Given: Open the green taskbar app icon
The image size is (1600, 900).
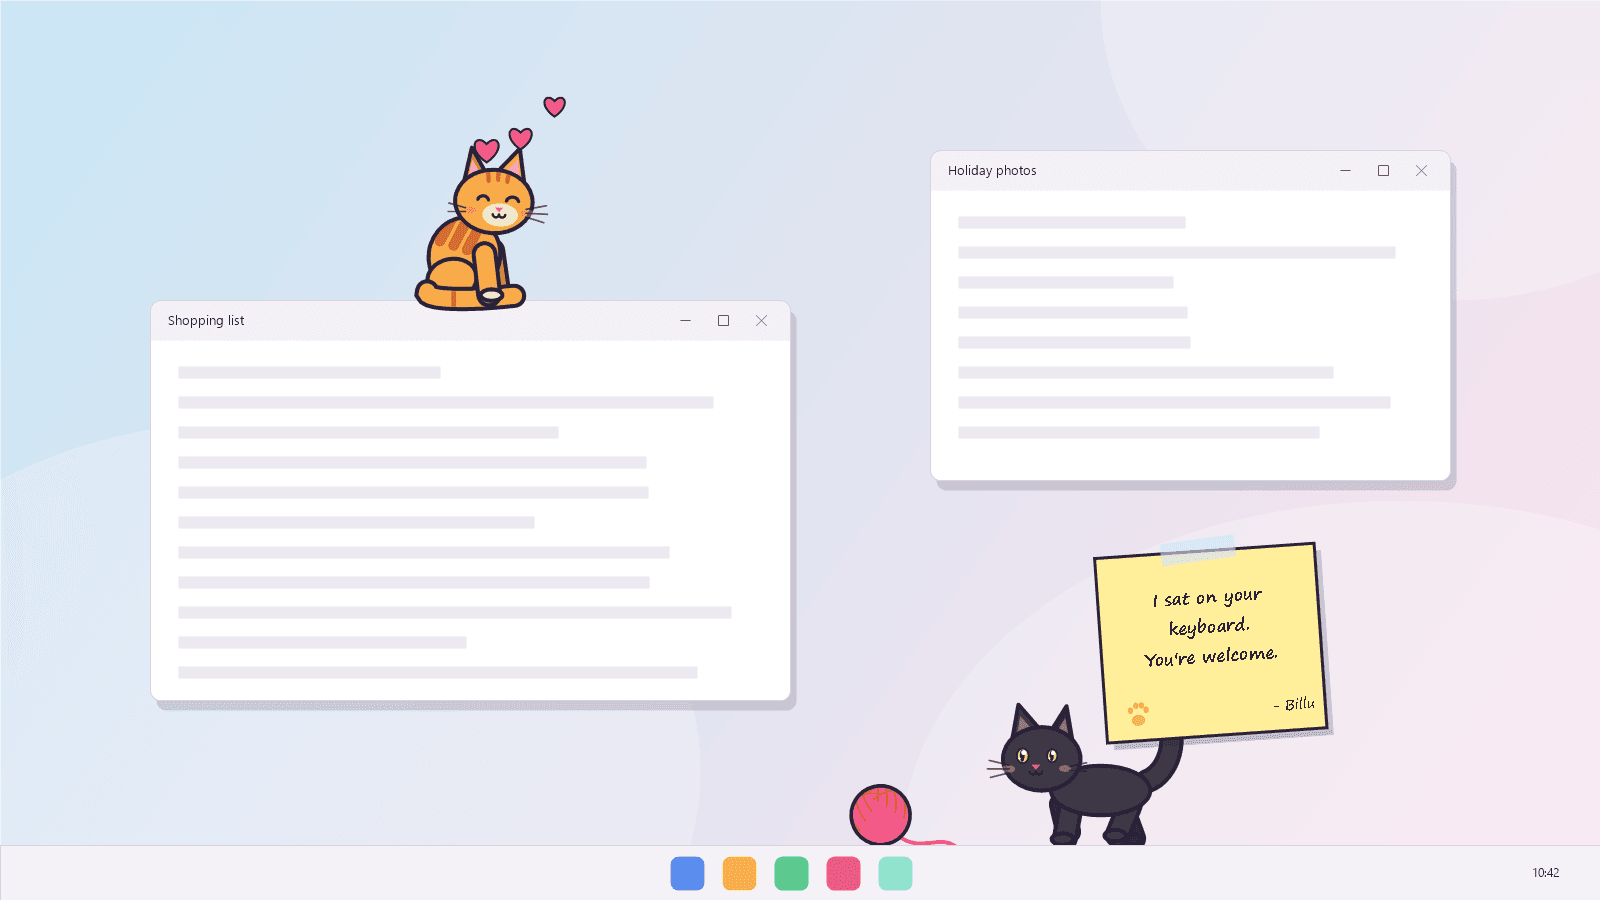Looking at the screenshot, I should tap(791, 873).
